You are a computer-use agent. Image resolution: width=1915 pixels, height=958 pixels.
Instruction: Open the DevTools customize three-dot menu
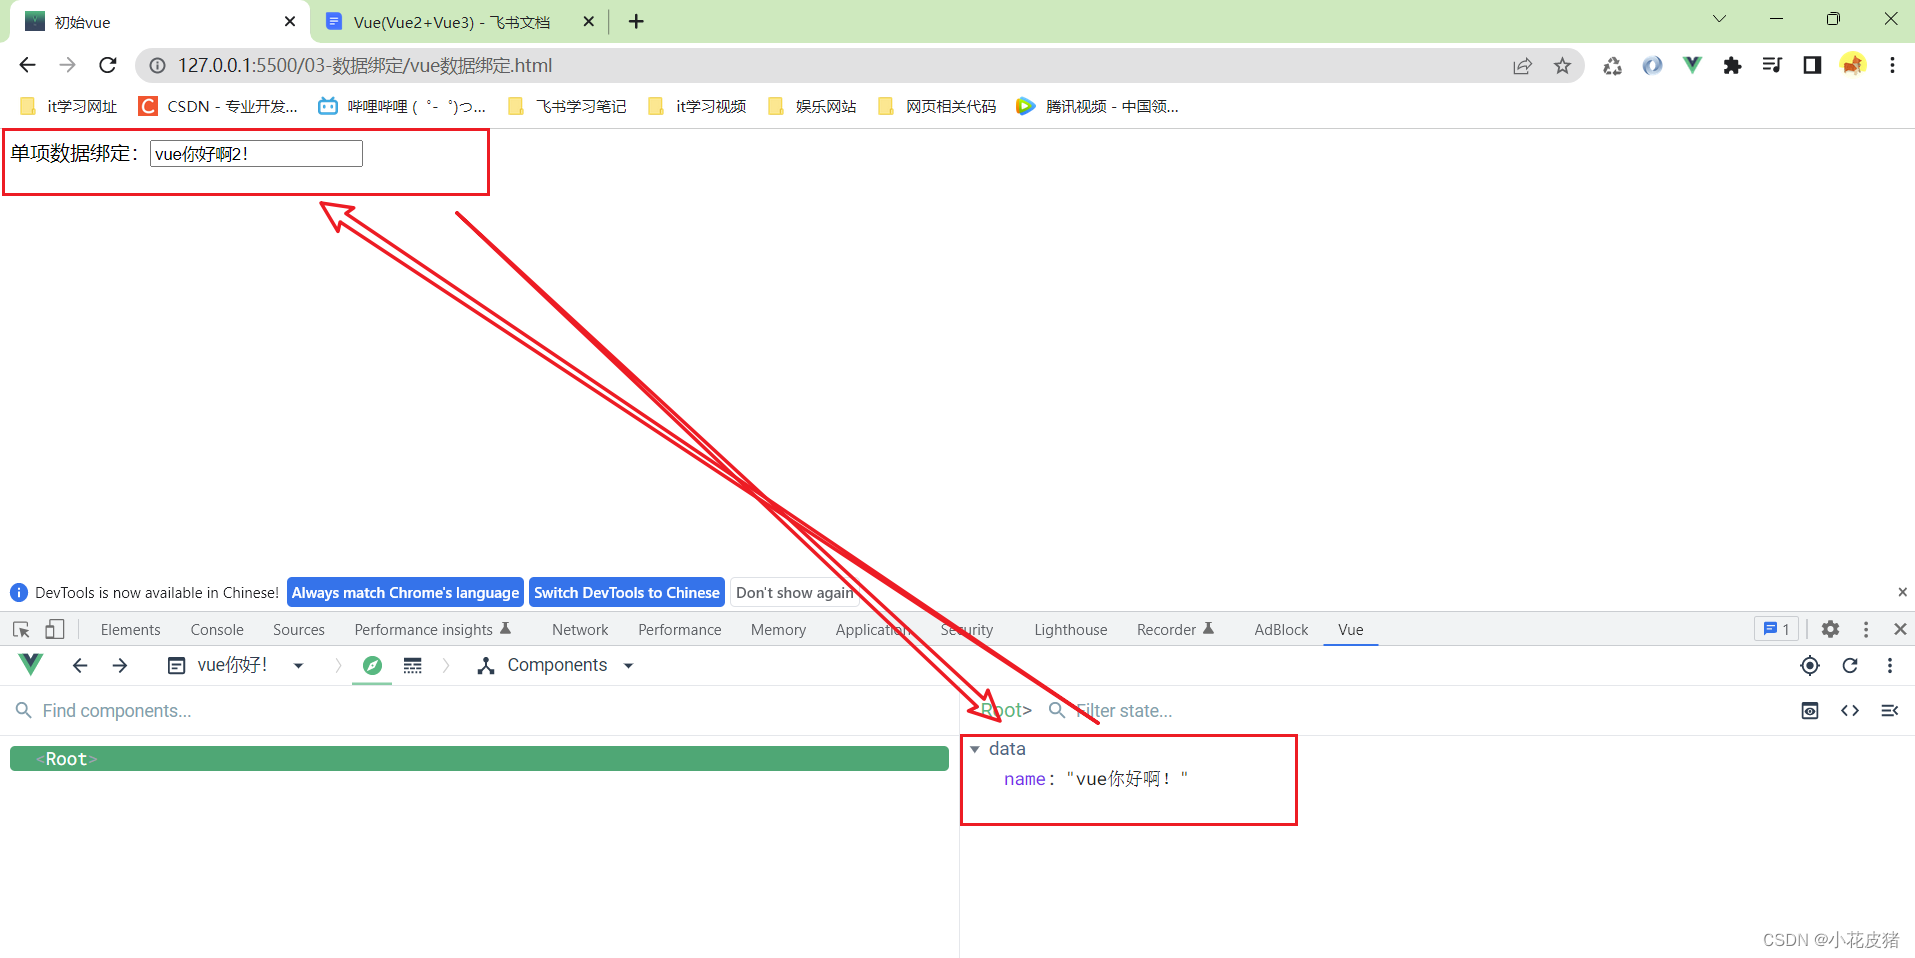(1866, 629)
